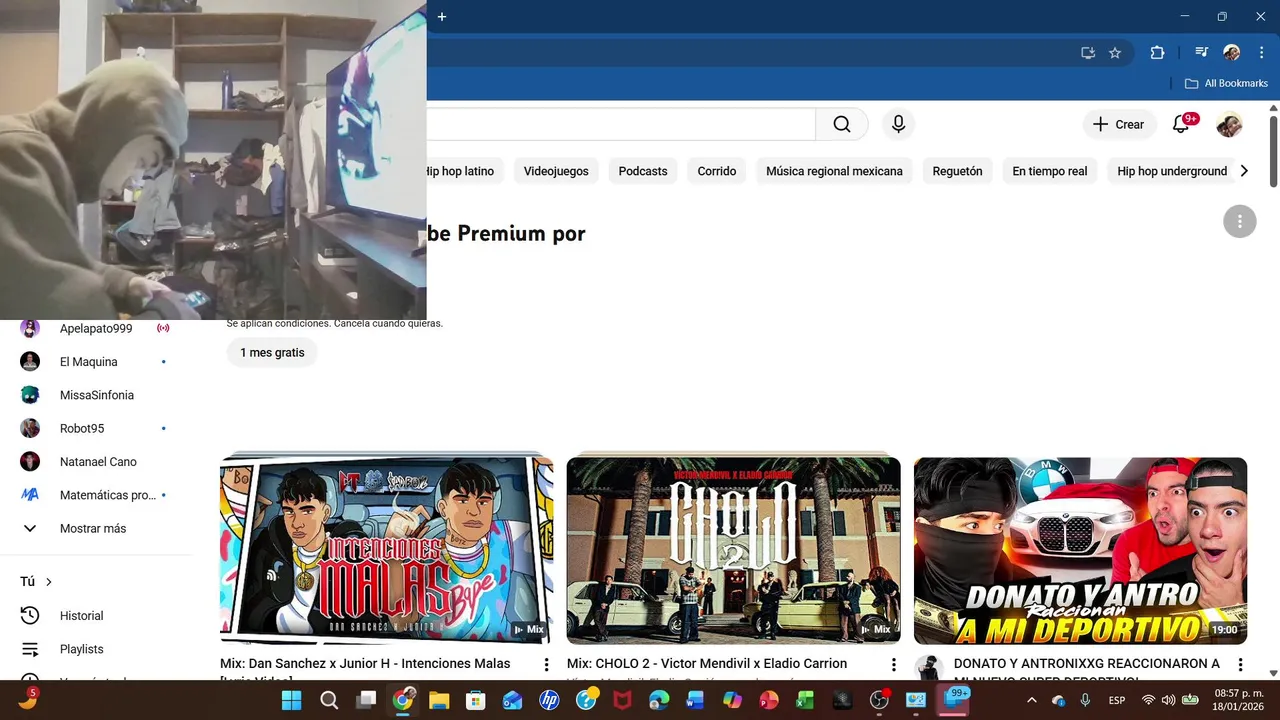Screen dimensions: 1280x720
Task: Open HP app from the taskbar
Action: (x=549, y=700)
